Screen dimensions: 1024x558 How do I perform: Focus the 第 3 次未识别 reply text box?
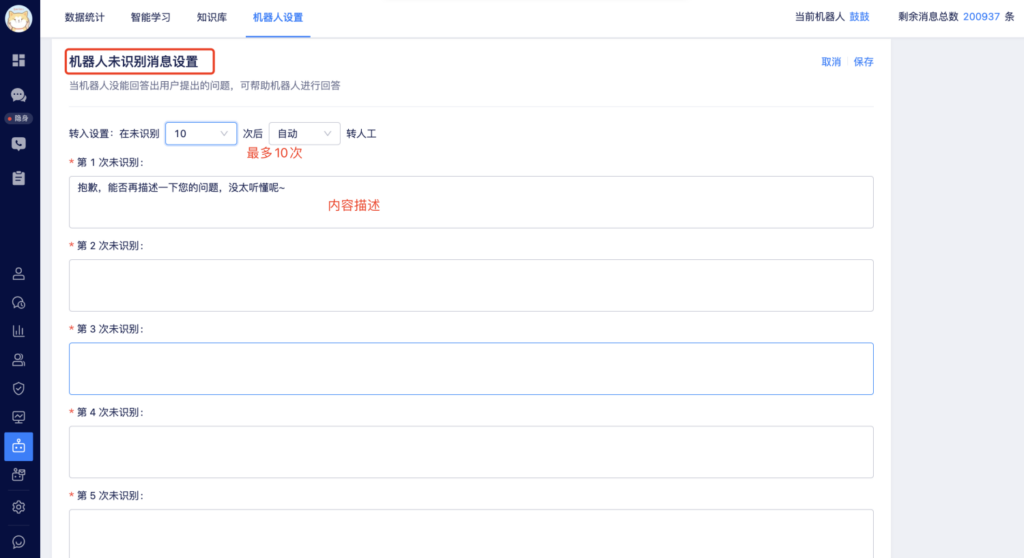[x=471, y=369]
